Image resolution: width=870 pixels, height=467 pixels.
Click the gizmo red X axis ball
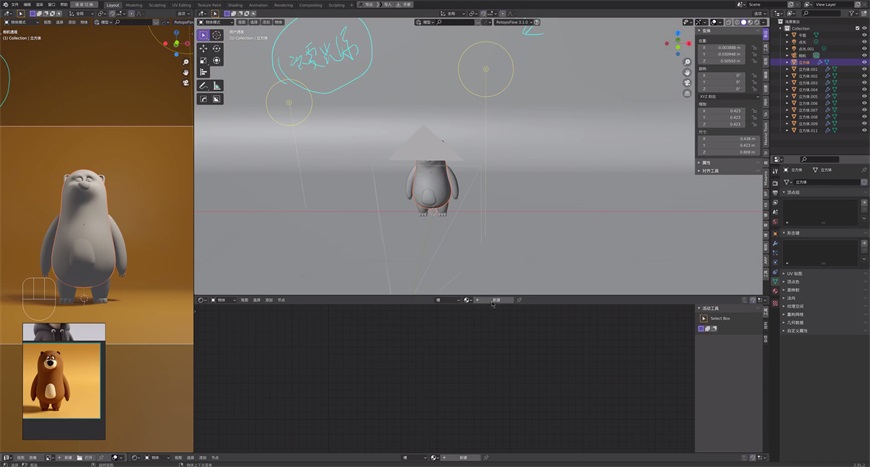(689, 43)
